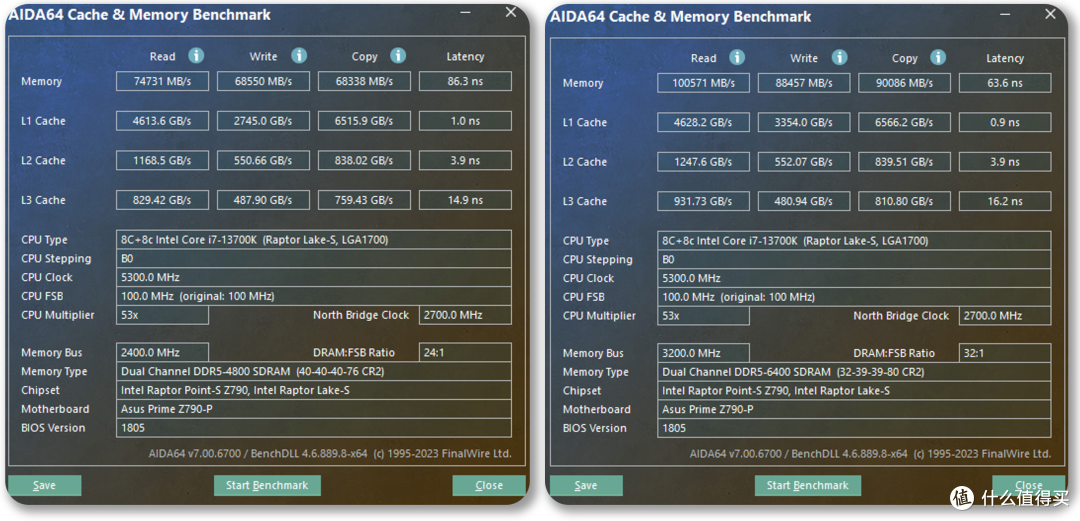
Task: Click the Write info icon in right window
Action: (x=839, y=57)
